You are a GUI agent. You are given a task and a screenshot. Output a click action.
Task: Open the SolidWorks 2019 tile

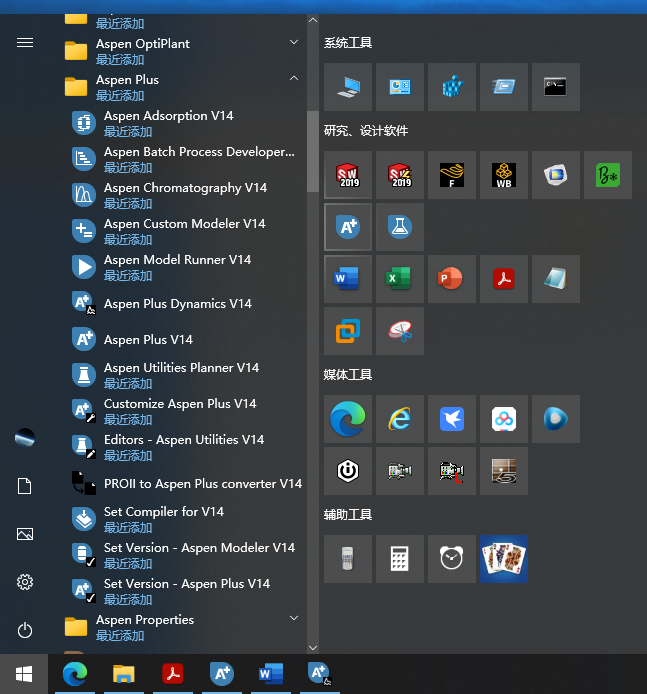348,175
